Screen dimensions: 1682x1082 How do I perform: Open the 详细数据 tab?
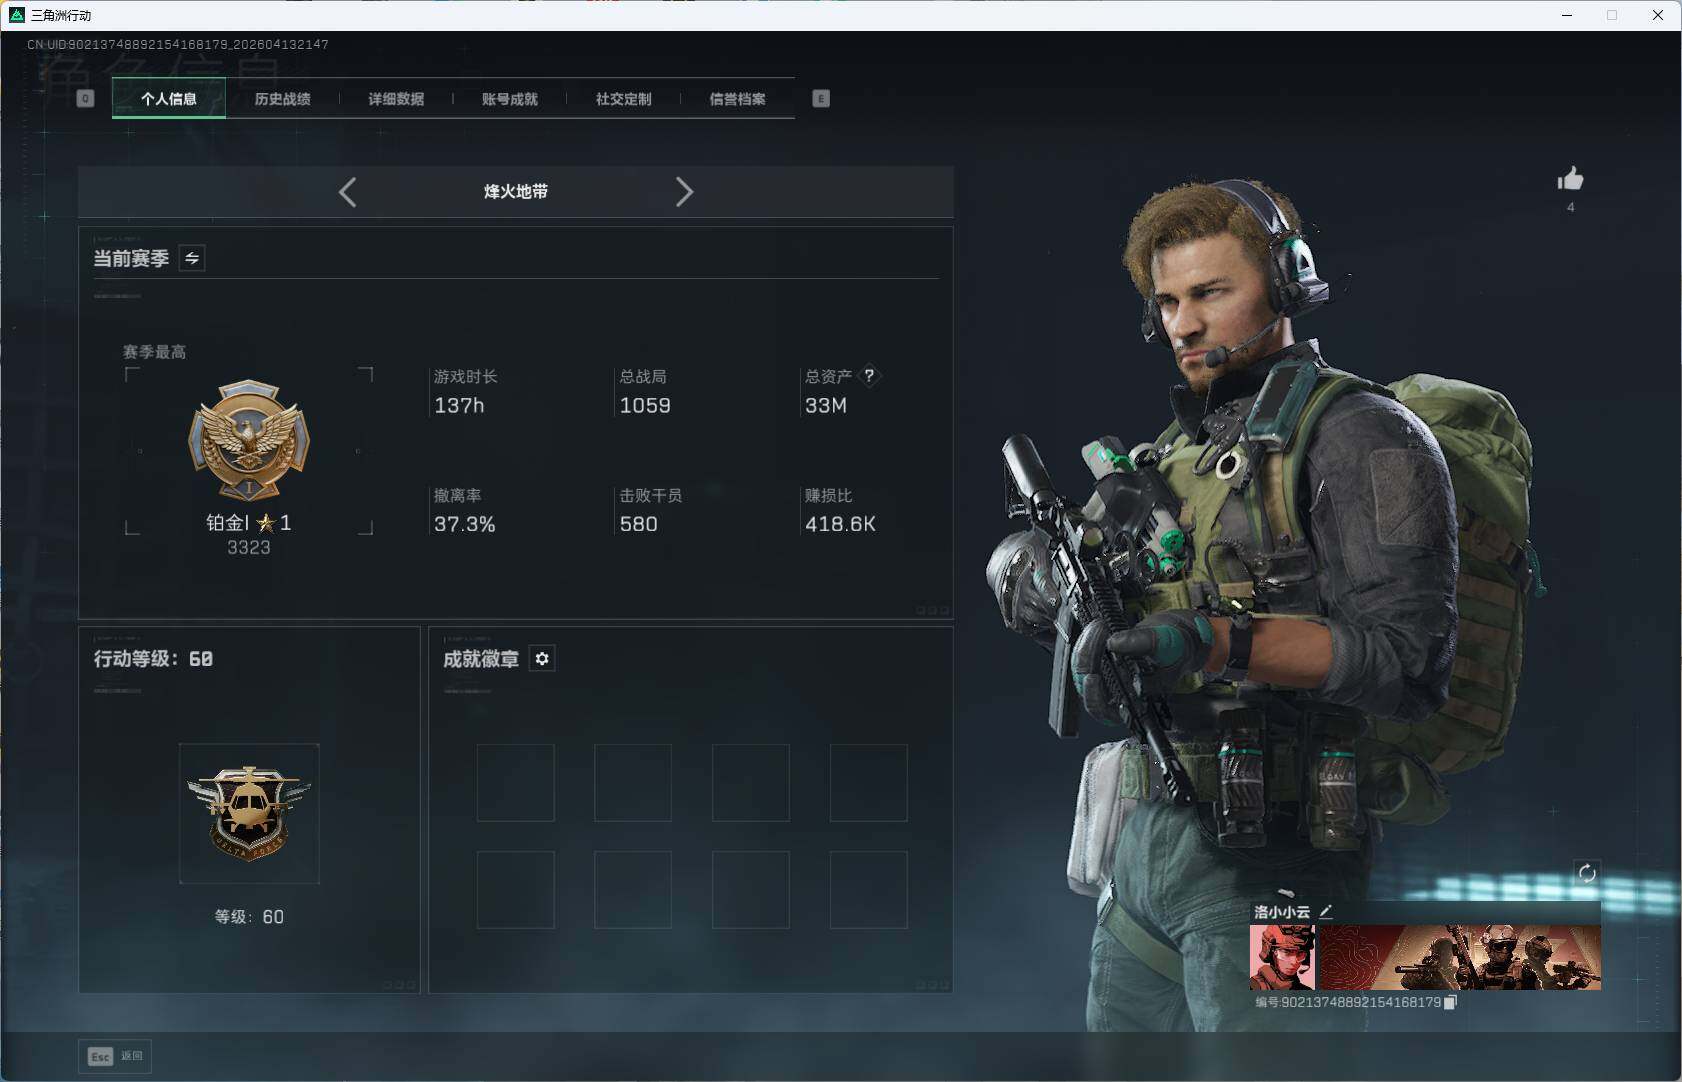point(396,98)
